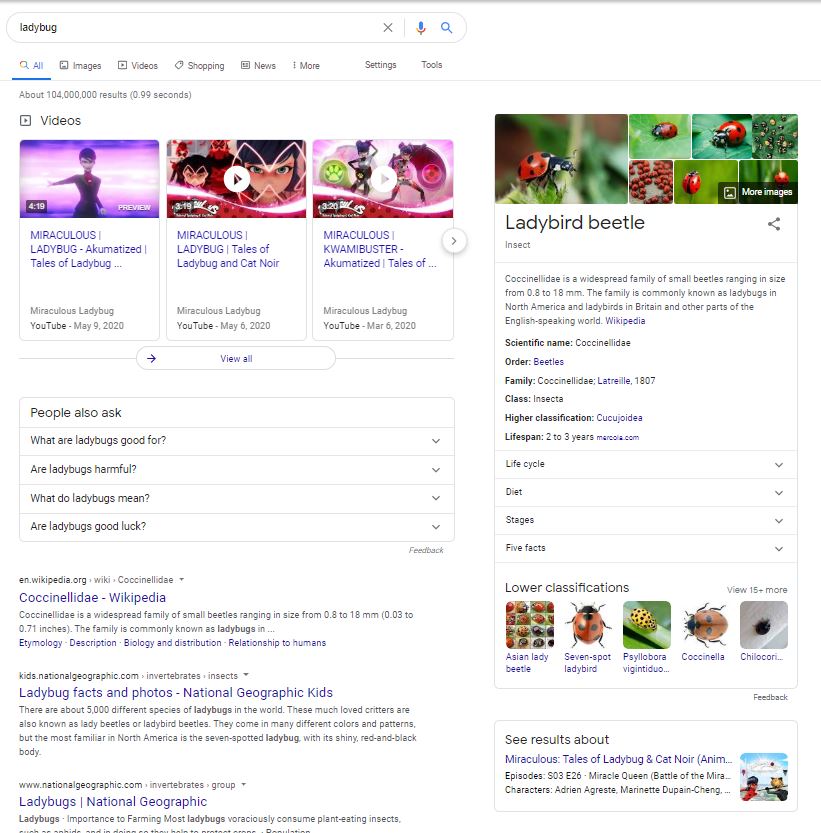Expand the Life cycle section
Image resolution: width=821 pixels, height=833 pixels.
click(646, 464)
